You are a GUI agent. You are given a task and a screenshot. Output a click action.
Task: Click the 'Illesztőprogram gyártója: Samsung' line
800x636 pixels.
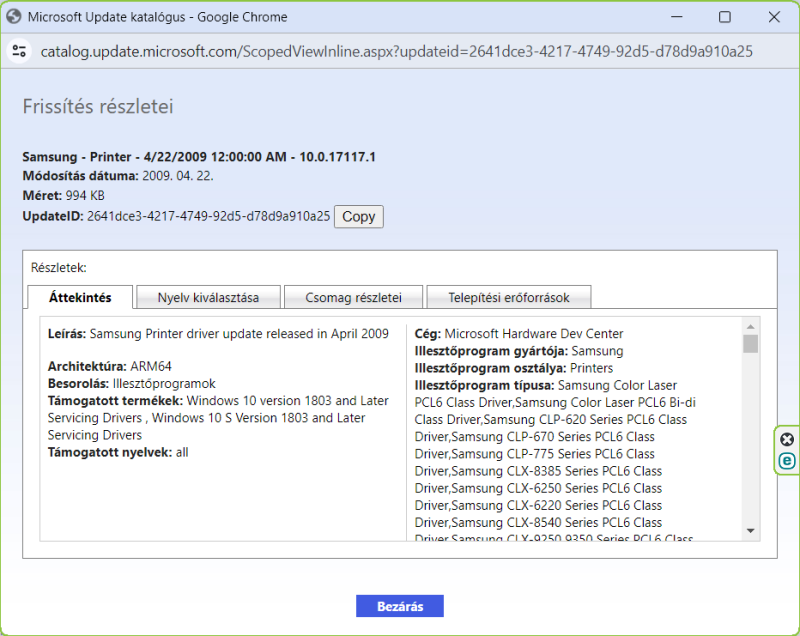coord(519,351)
